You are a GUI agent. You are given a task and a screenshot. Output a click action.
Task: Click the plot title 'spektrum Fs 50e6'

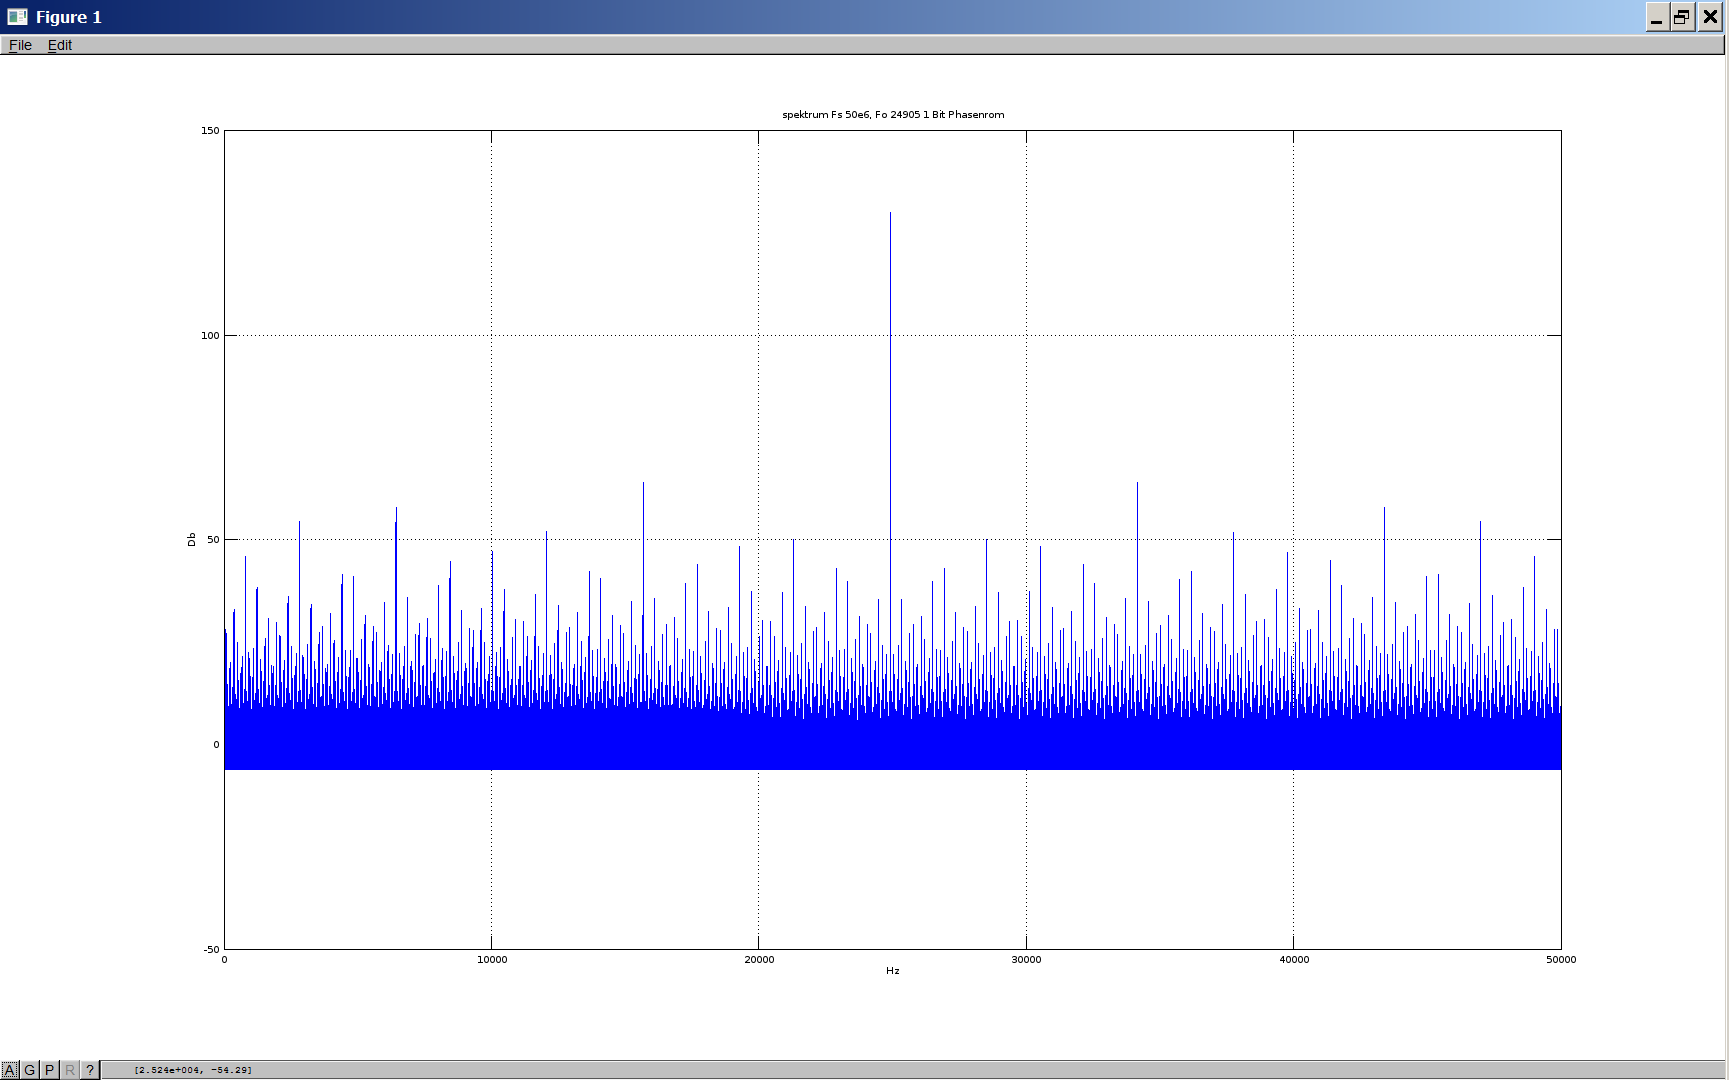point(893,115)
